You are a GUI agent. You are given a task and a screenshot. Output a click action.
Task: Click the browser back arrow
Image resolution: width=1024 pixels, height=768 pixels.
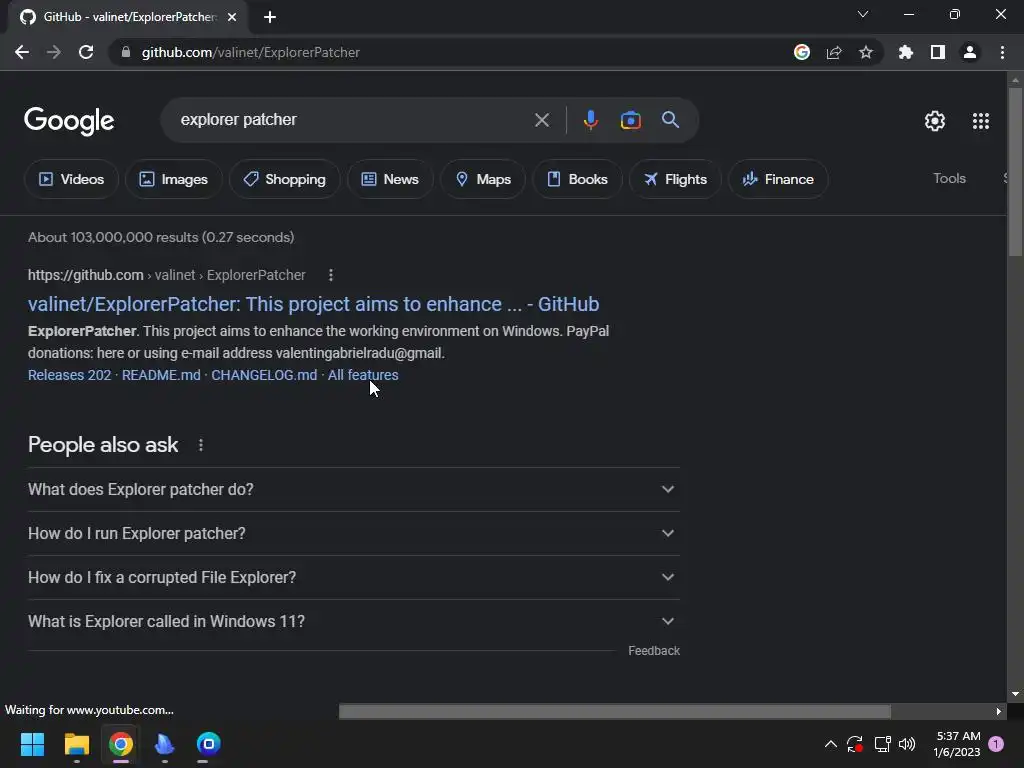pos(22,52)
